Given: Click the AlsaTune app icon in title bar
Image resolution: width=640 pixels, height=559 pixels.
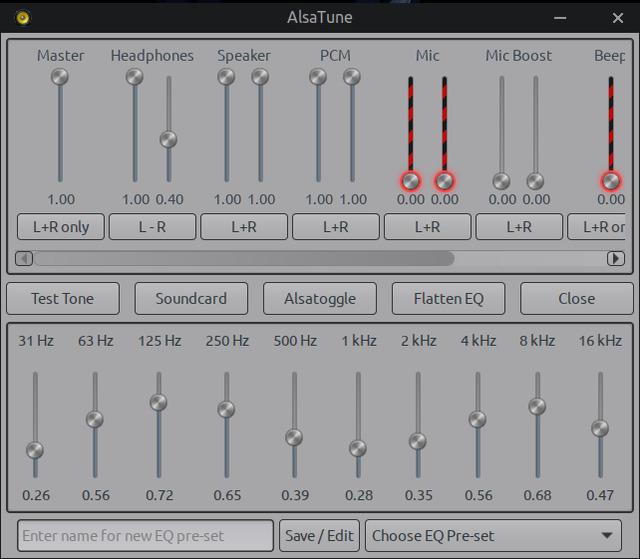Looking at the screenshot, I should click(22, 17).
